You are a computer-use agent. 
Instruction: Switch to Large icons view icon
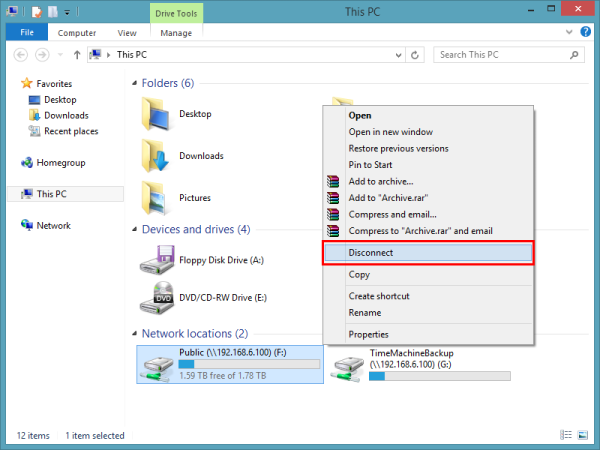[x=583, y=435]
